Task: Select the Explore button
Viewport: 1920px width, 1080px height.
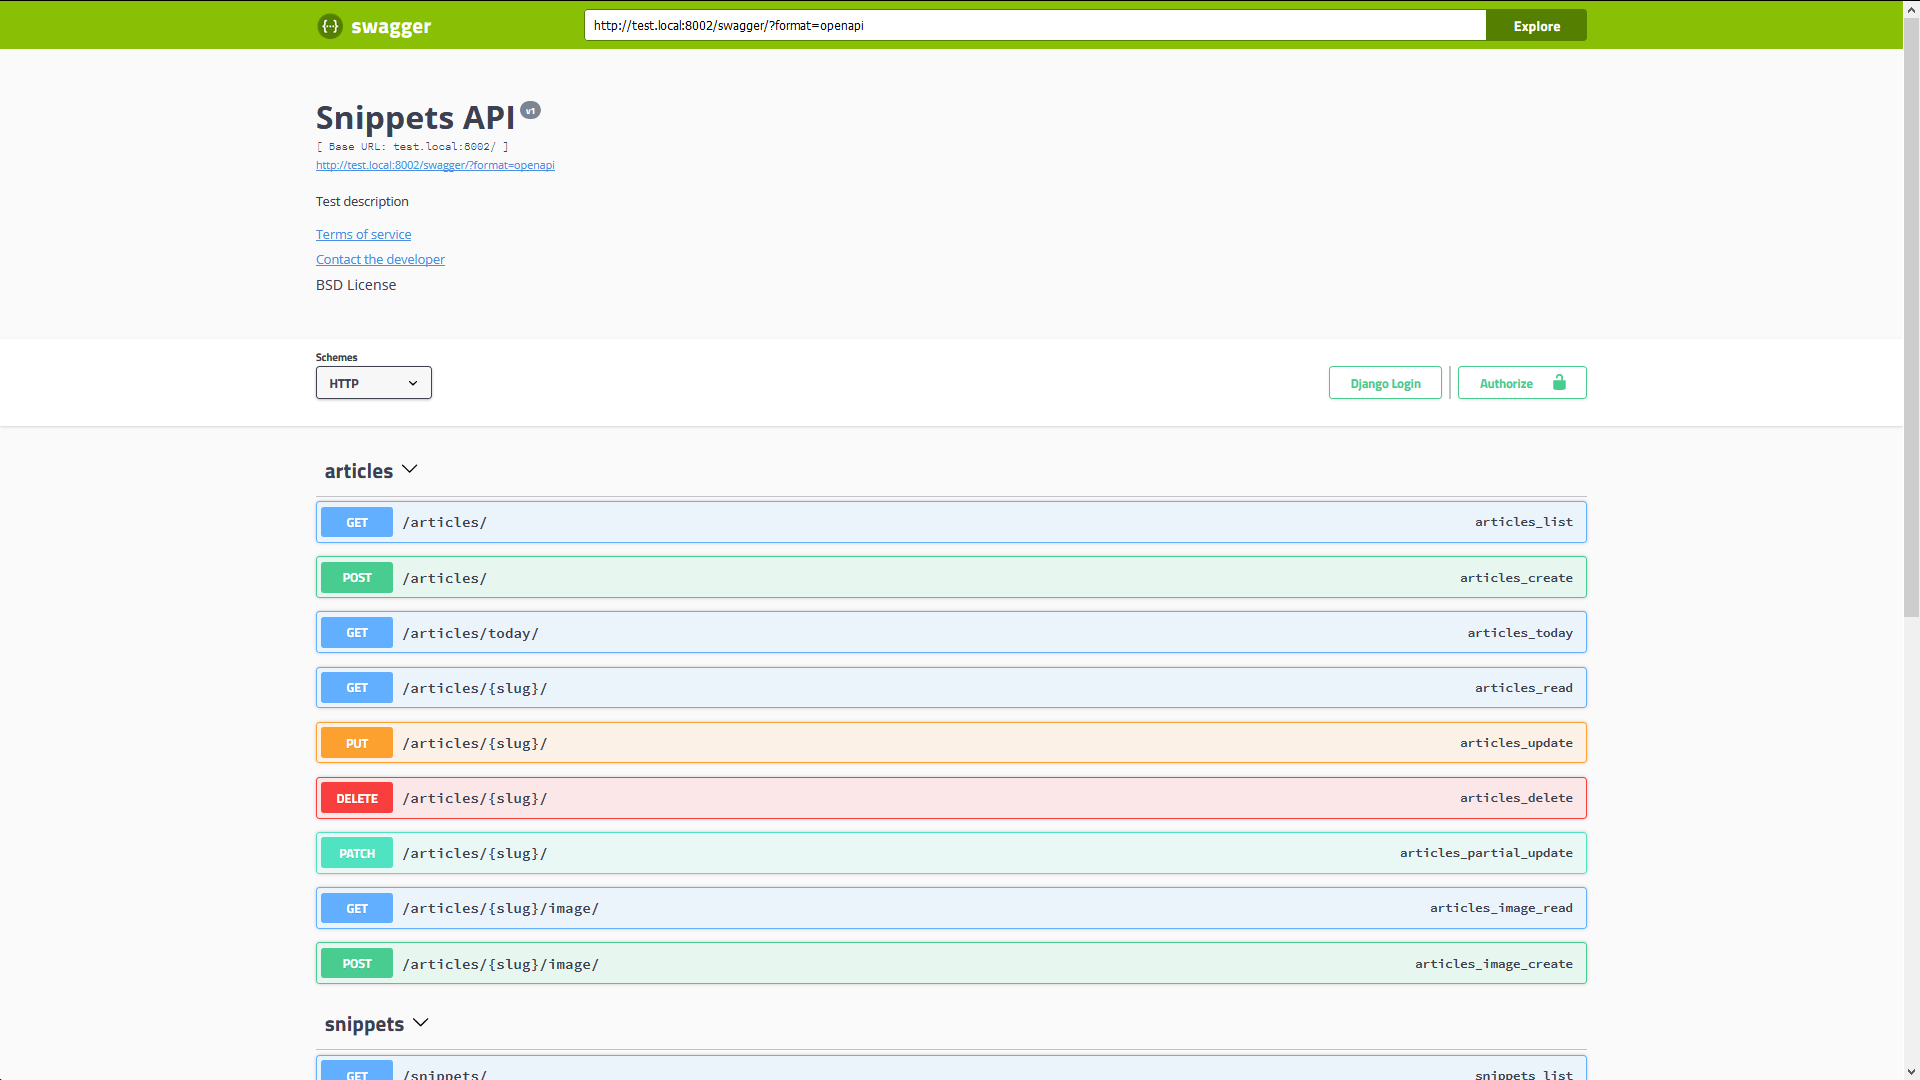Action: (x=1538, y=25)
